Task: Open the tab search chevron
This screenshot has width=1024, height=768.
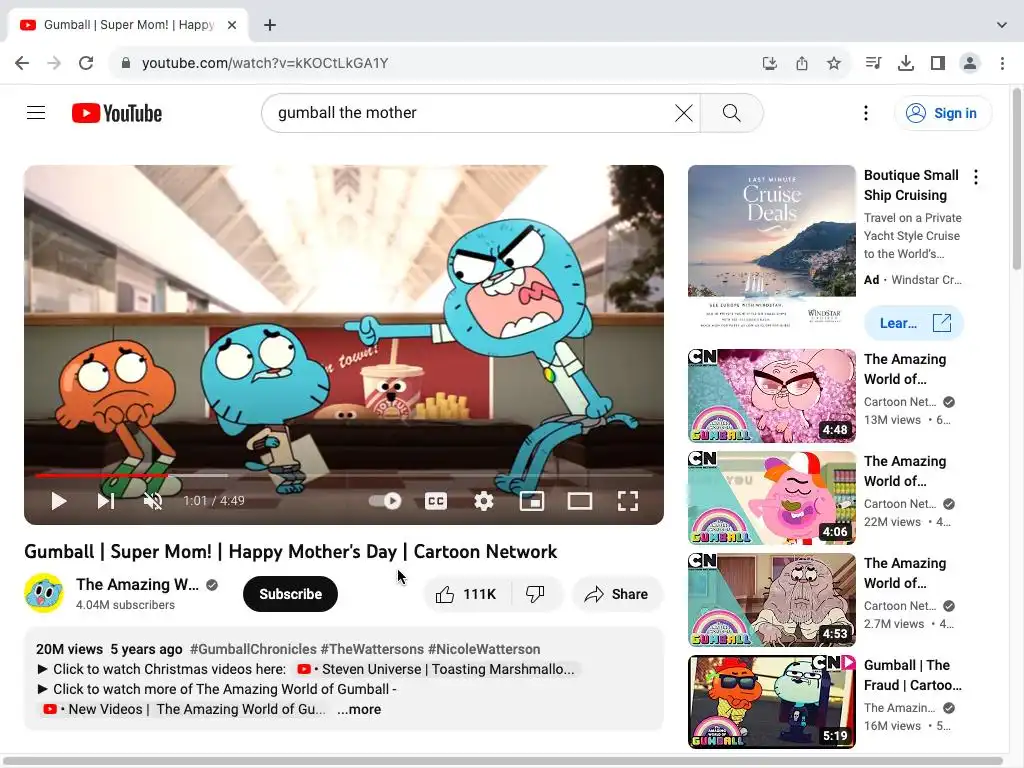Action: pos(1002,25)
